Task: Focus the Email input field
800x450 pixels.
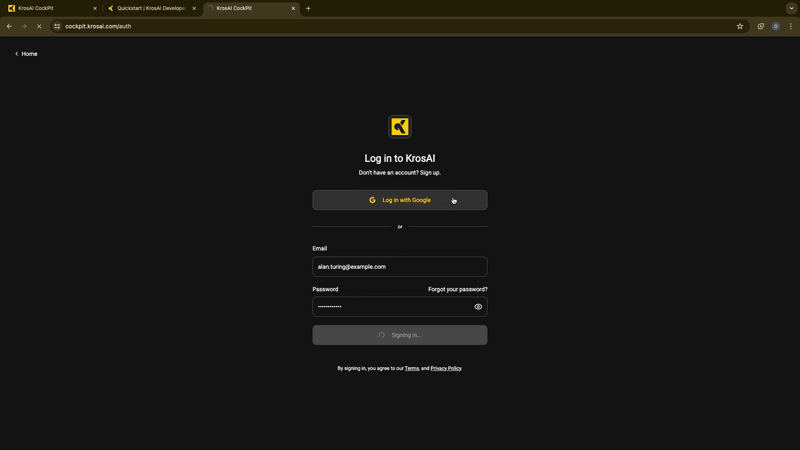Action: coord(400,267)
